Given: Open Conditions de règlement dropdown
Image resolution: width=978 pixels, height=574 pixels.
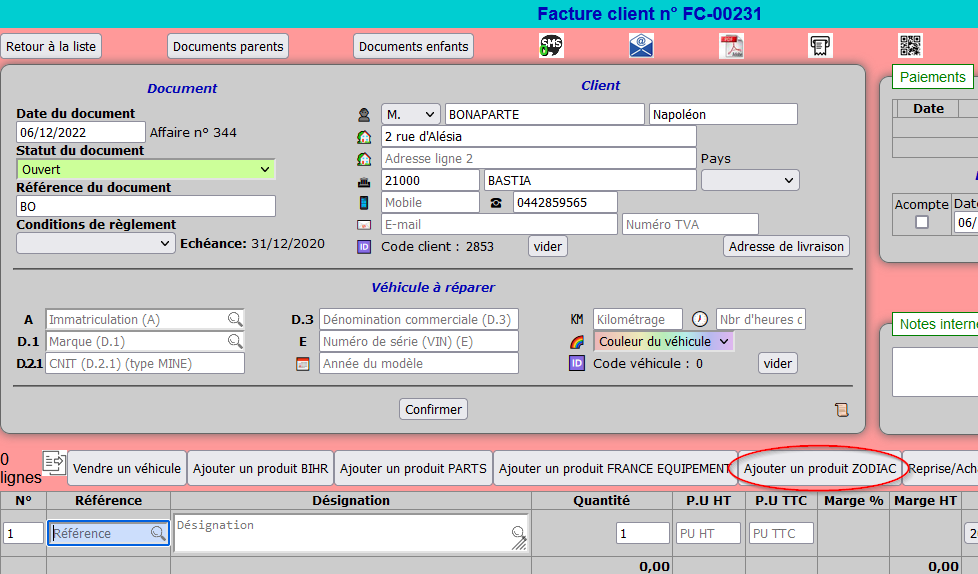Looking at the screenshot, I should [96, 243].
